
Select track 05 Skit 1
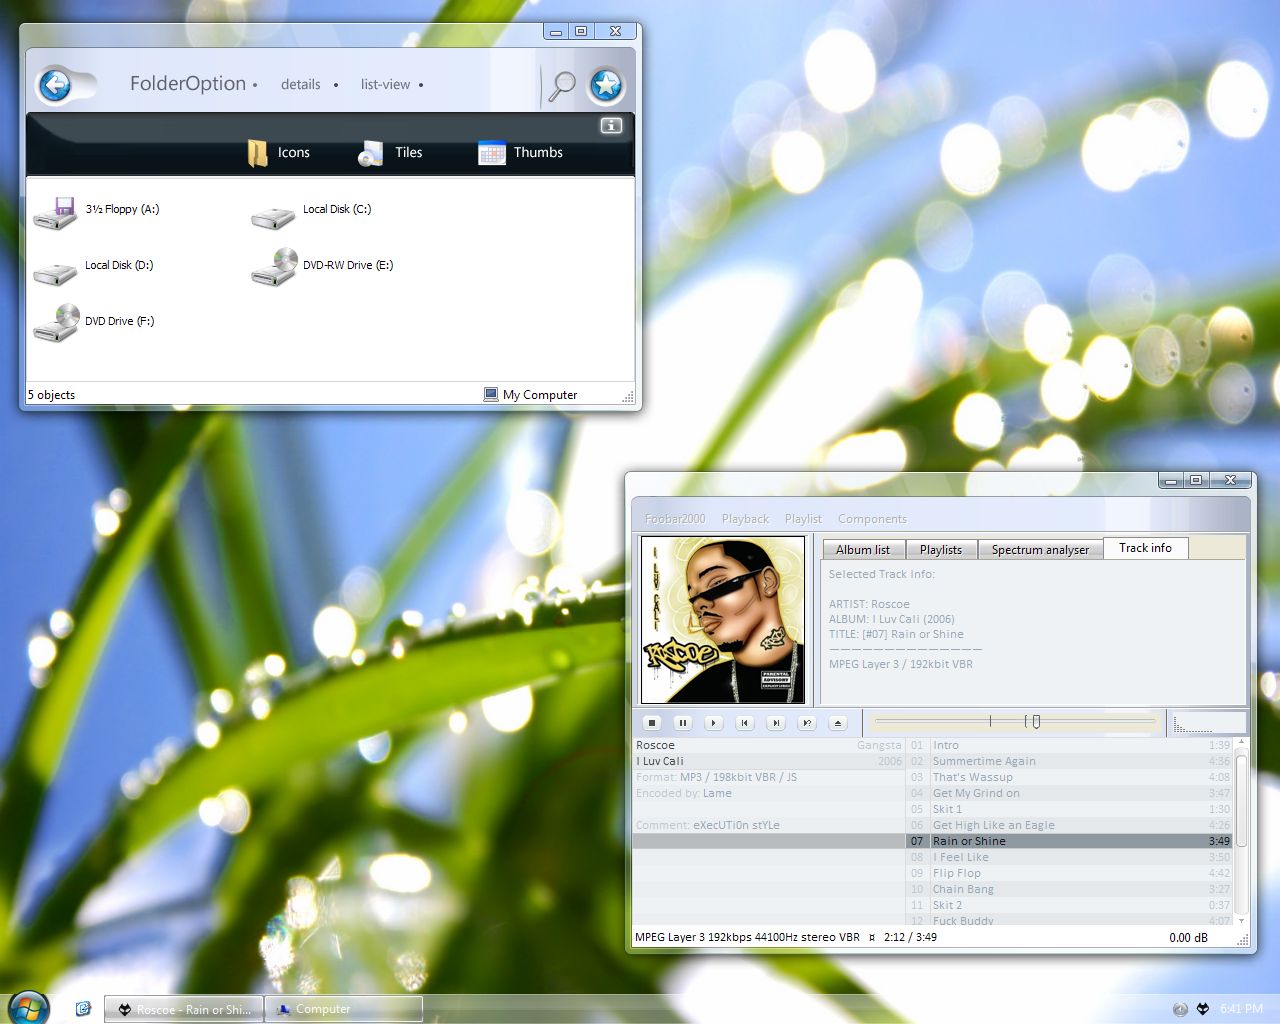1070,809
